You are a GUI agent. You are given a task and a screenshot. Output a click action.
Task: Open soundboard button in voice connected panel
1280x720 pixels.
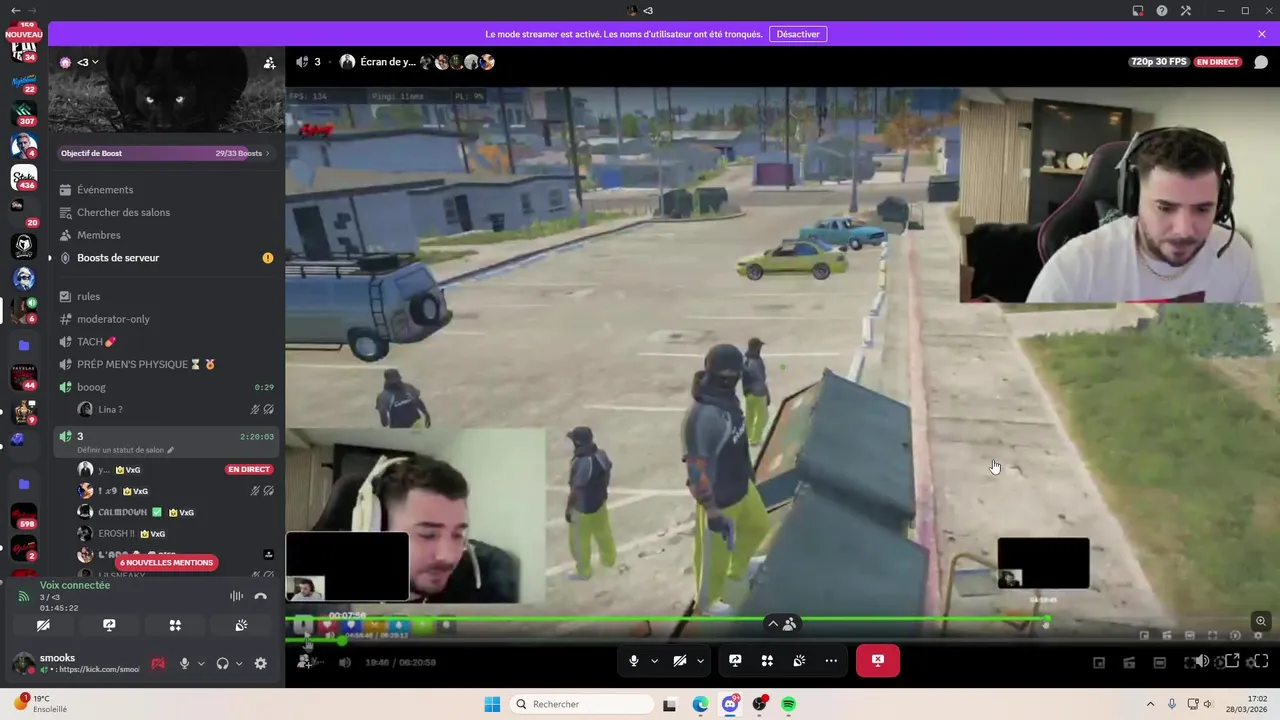point(241,625)
